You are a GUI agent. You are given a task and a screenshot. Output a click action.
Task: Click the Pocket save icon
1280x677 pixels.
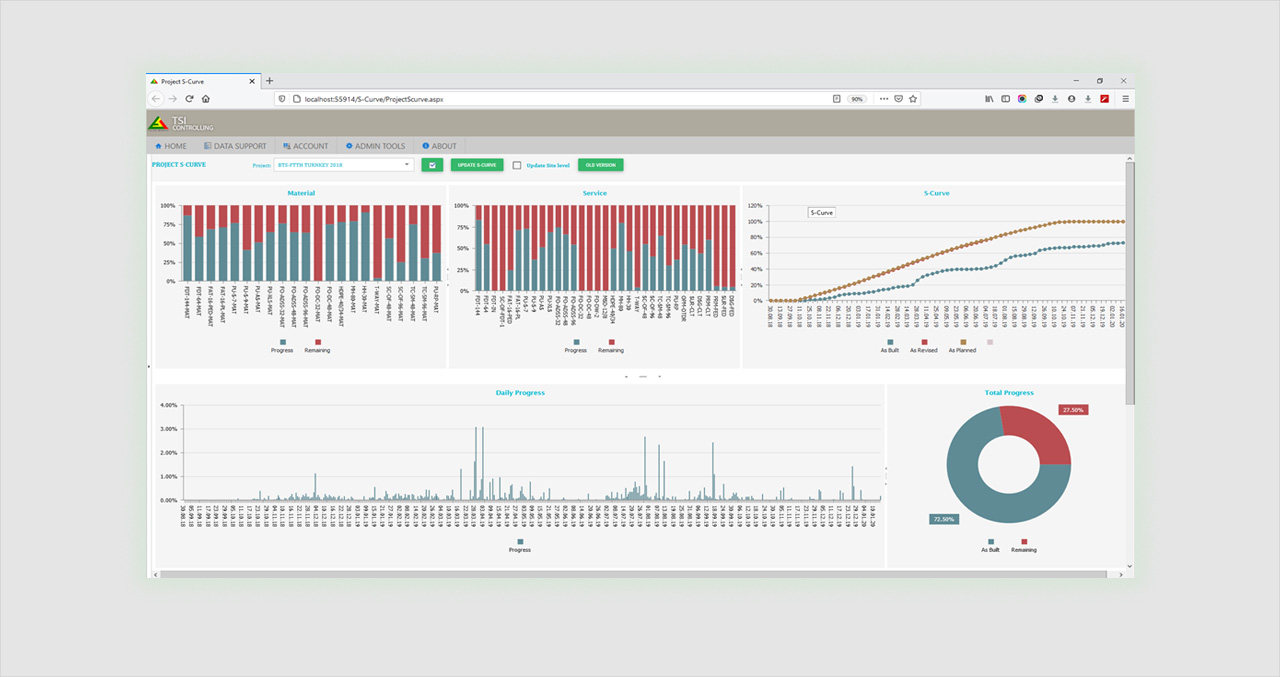point(898,99)
